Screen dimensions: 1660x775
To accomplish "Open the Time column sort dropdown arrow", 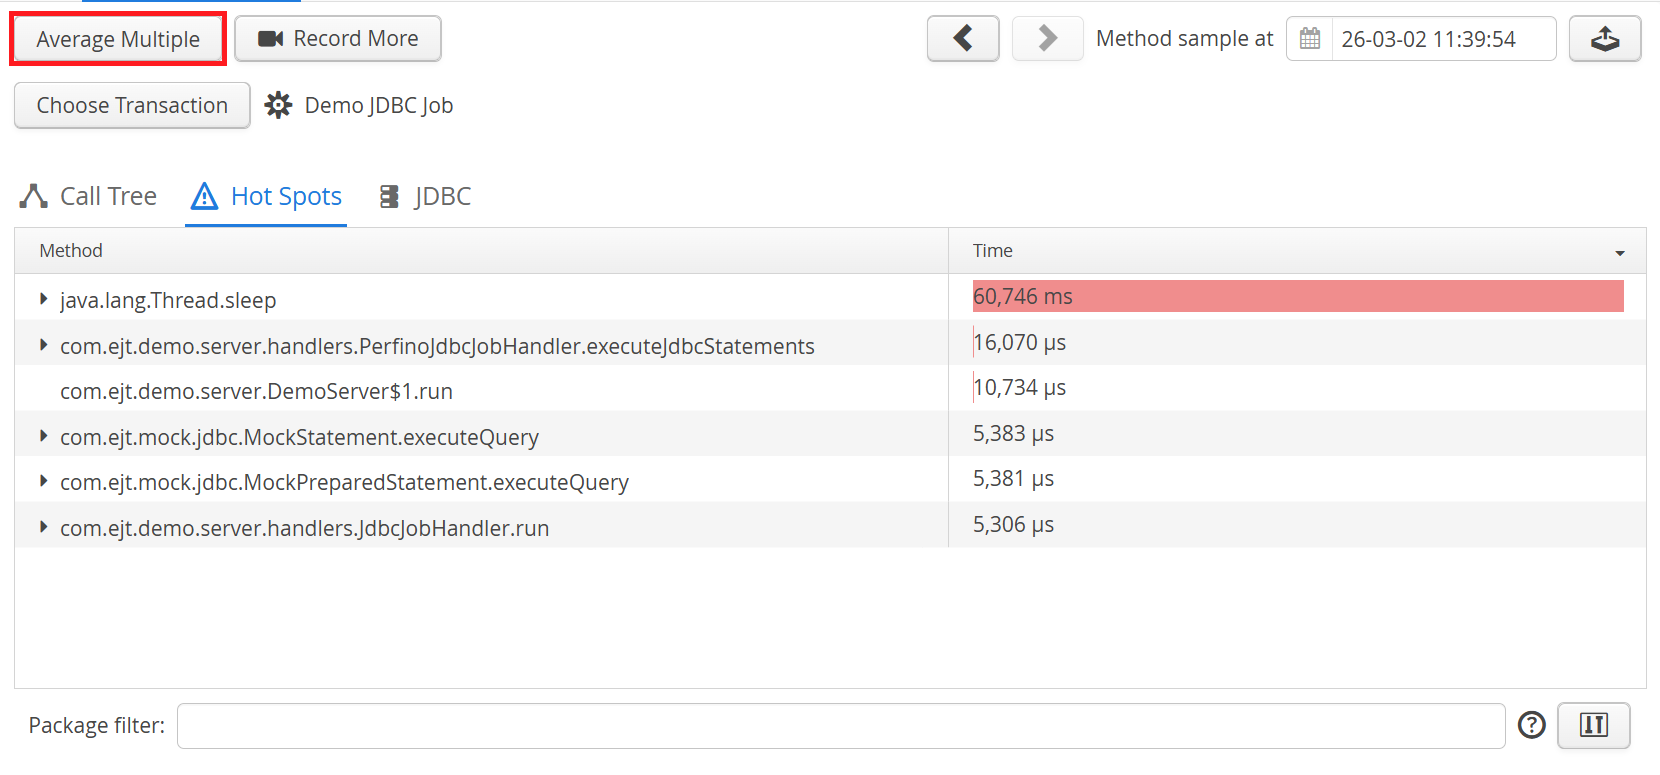I will tap(1619, 253).
